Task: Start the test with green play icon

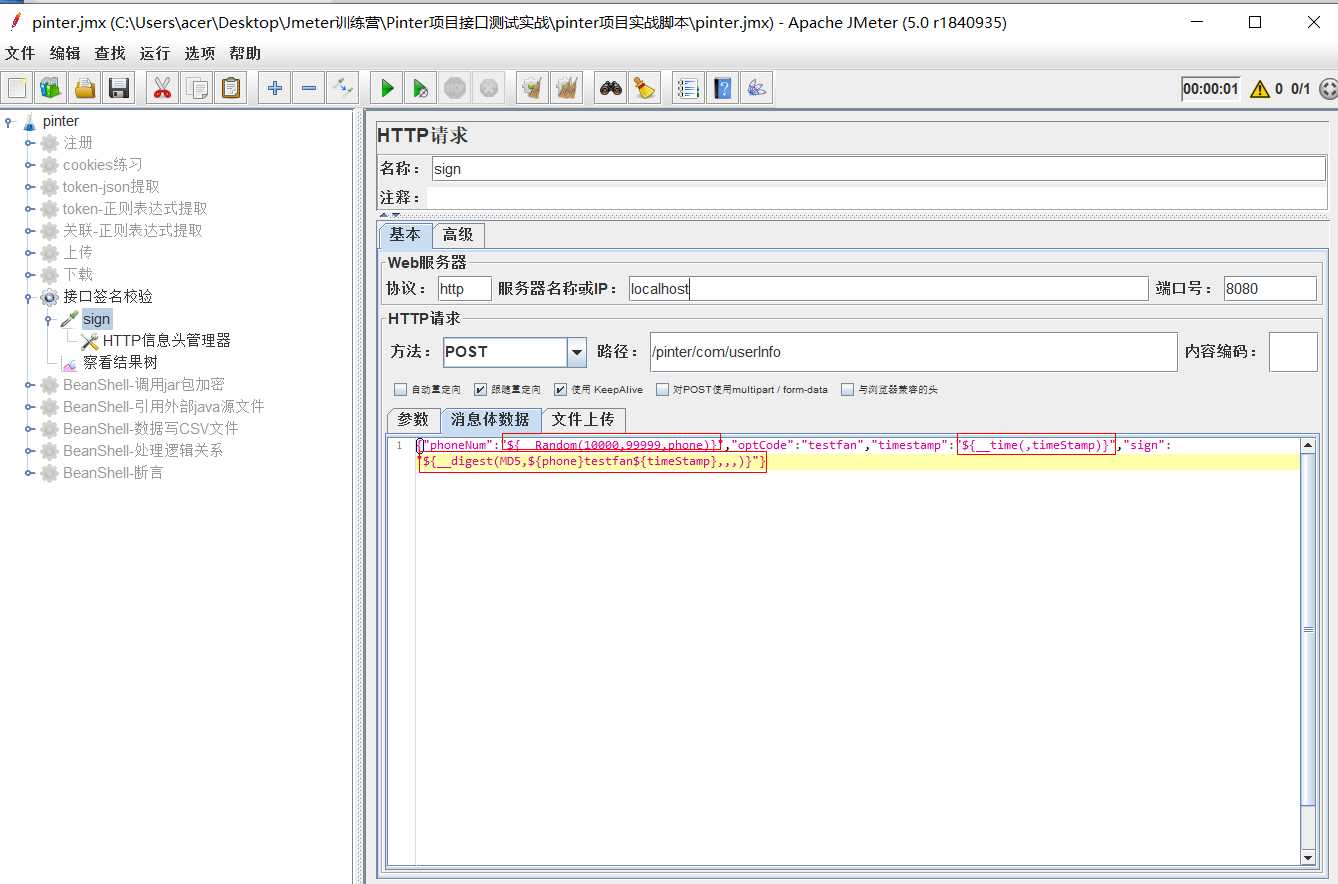Action: click(x=387, y=88)
